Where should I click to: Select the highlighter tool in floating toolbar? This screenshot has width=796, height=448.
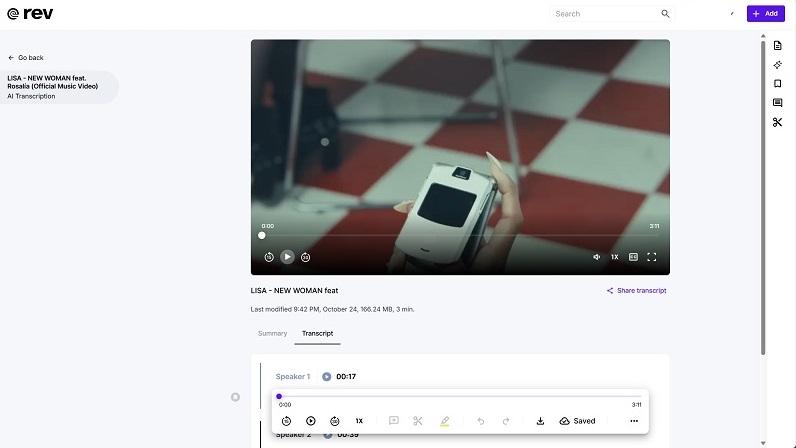pos(444,421)
